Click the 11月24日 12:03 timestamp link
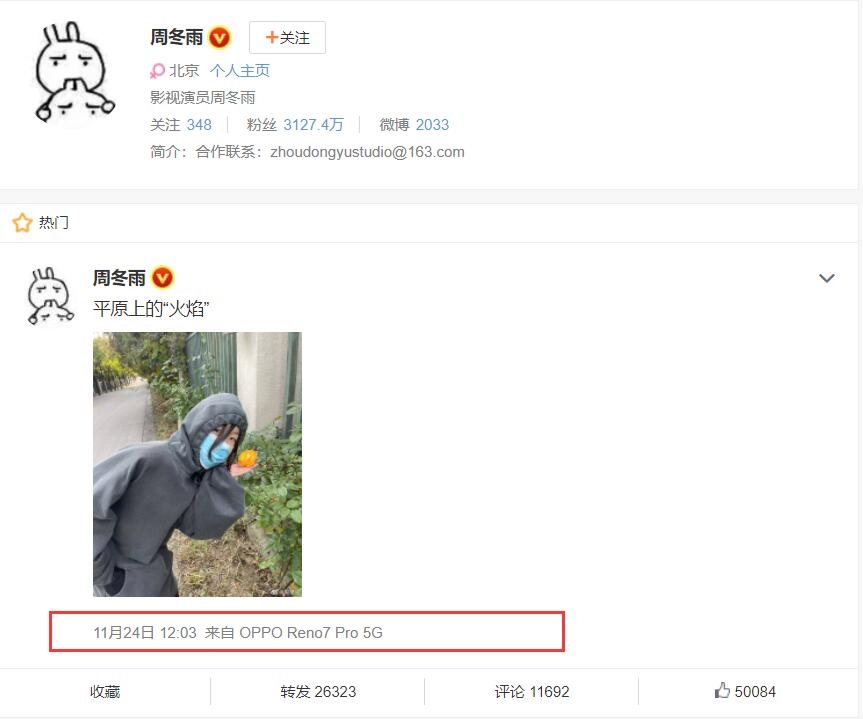The width and height of the screenshot is (863, 719). [x=145, y=633]
